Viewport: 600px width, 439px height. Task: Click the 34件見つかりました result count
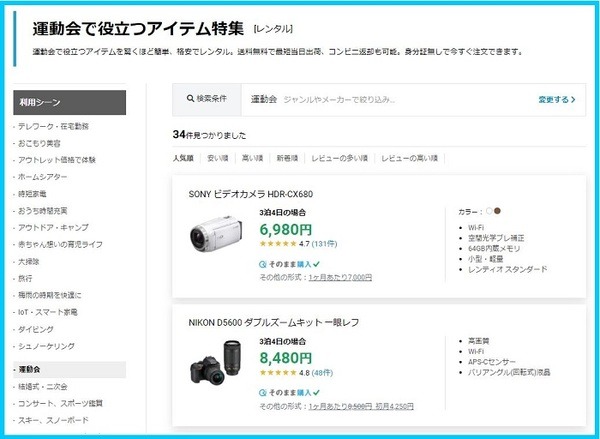[209, 135]
